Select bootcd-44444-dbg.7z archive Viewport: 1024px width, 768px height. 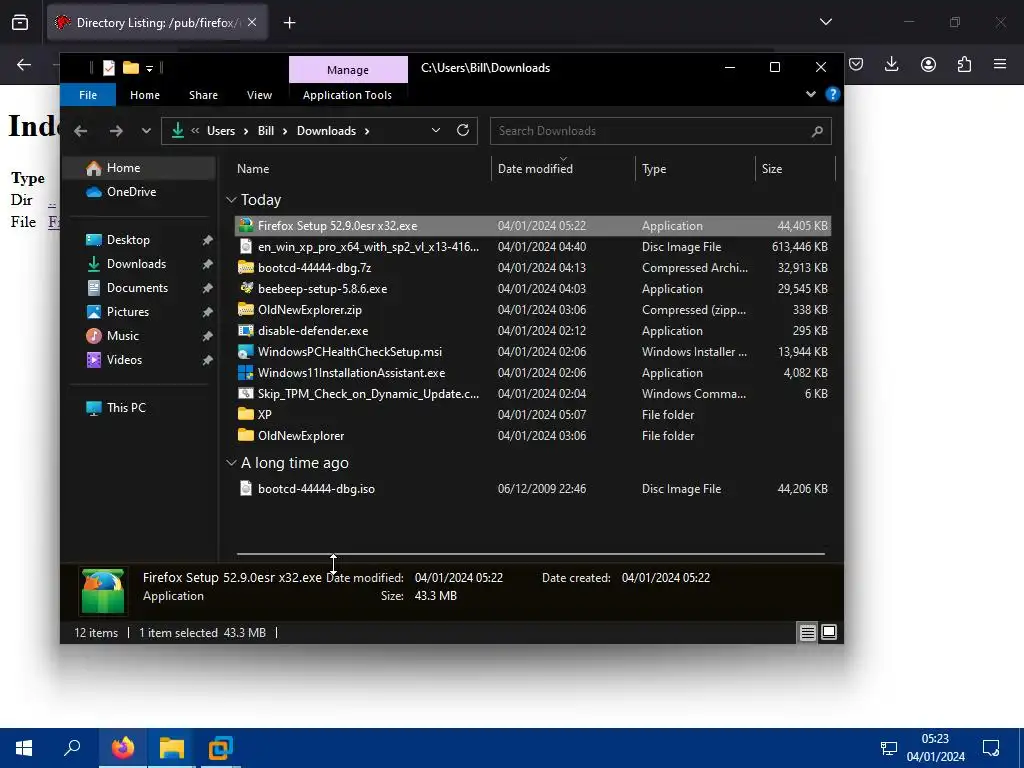click(x=533, y=268)
